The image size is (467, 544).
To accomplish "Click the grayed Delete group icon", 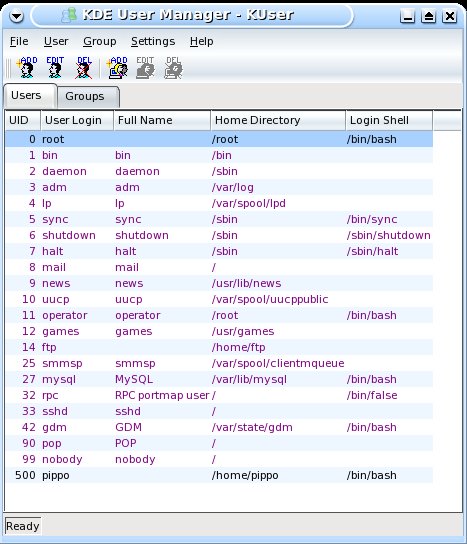I will 173,67.
